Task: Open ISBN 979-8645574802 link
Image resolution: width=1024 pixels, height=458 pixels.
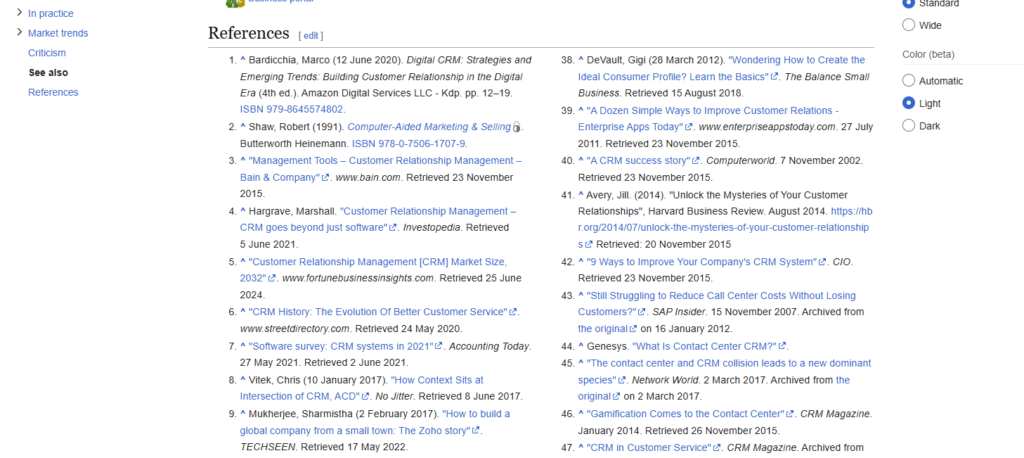Action: pyautogui.click(x=291, y=110)
